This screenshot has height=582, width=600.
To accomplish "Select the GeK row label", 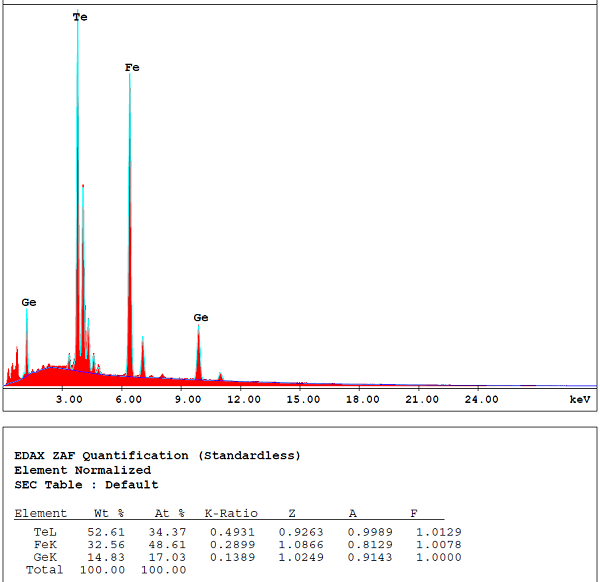I will point(45,558).
